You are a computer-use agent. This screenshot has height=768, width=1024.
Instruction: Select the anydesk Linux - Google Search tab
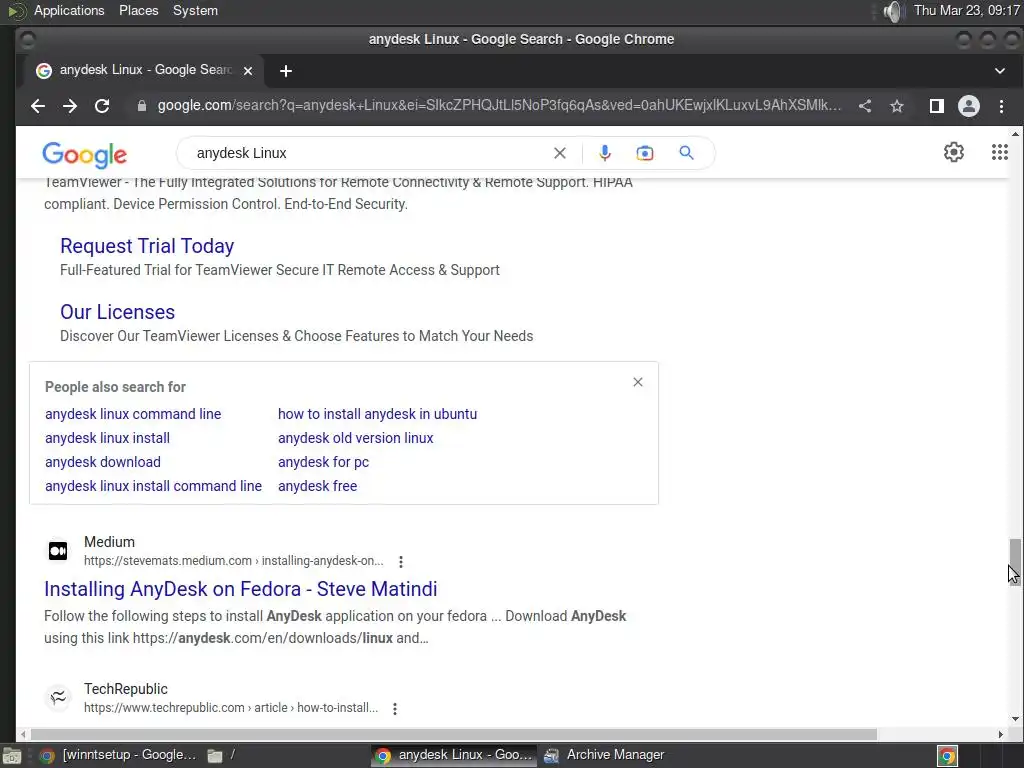click(x=146, y=70)
